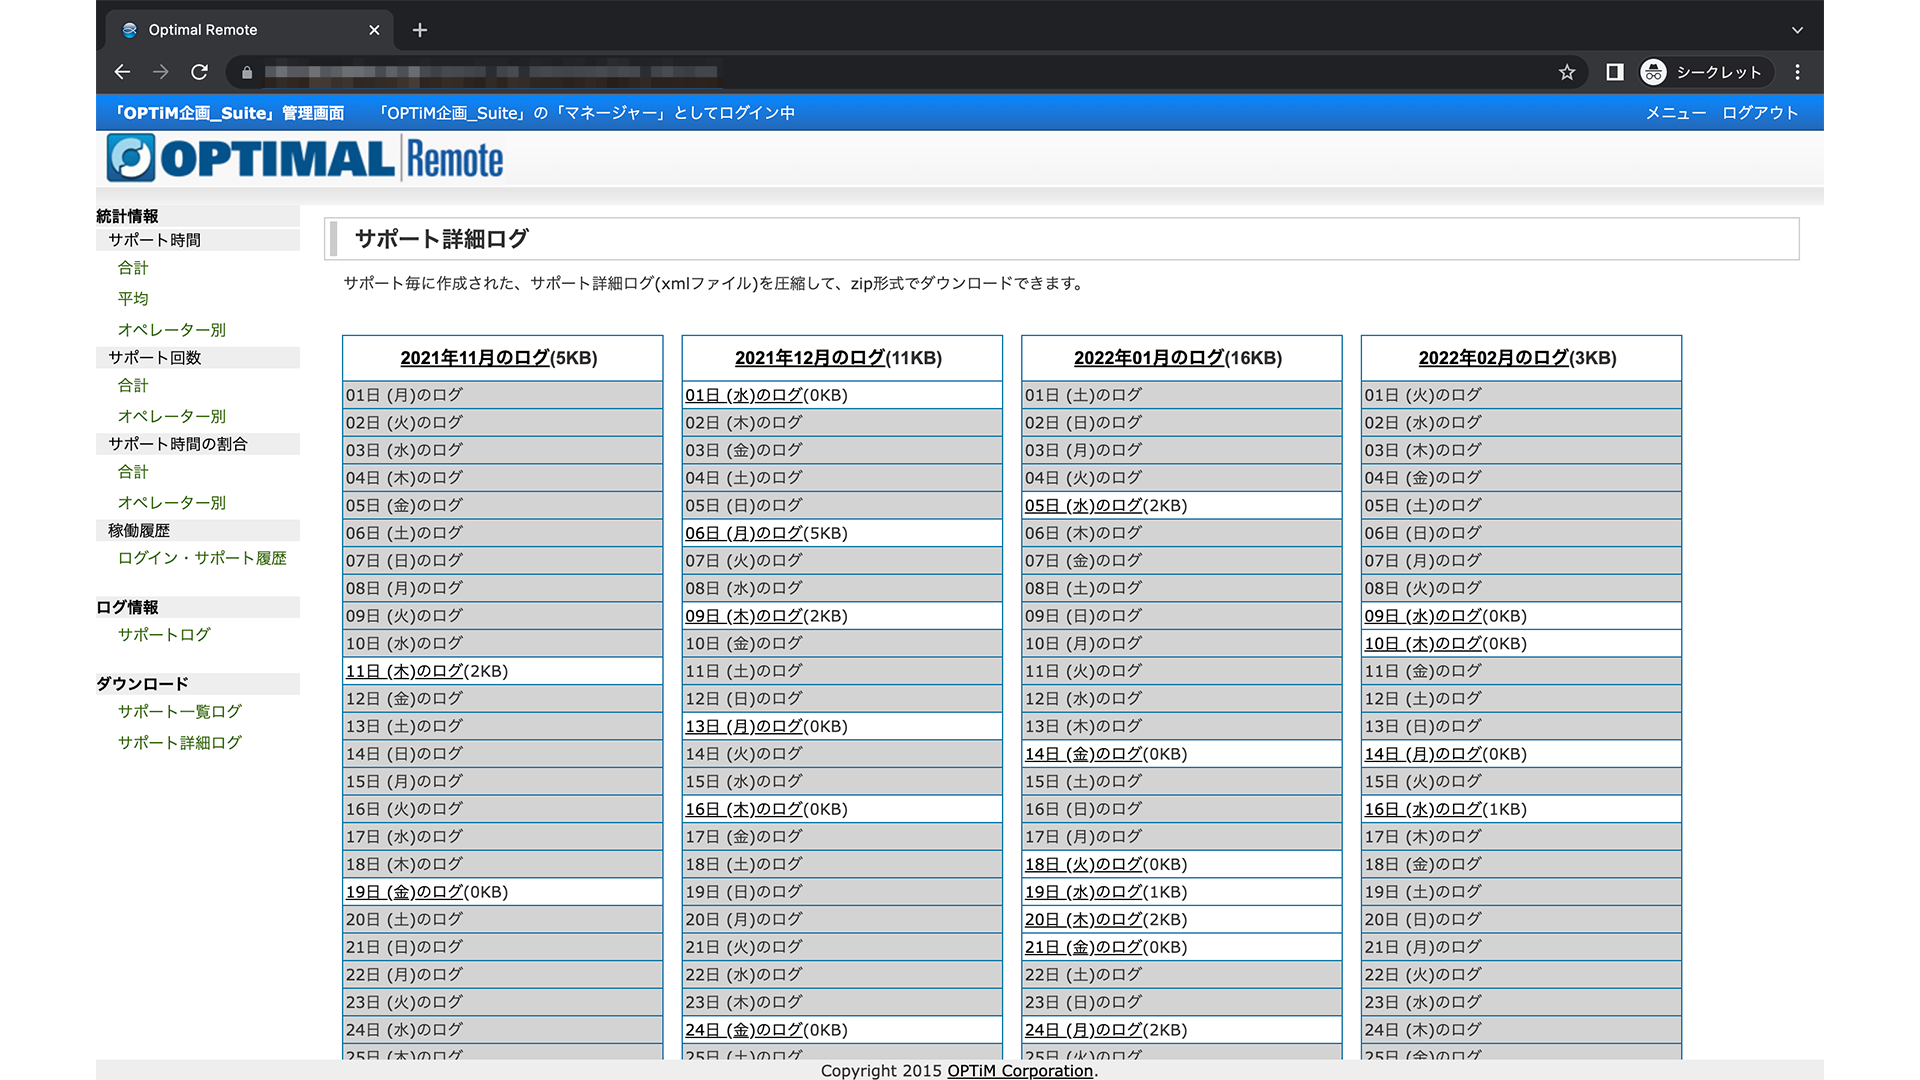Click the browser forward arrow

point(161,72)
